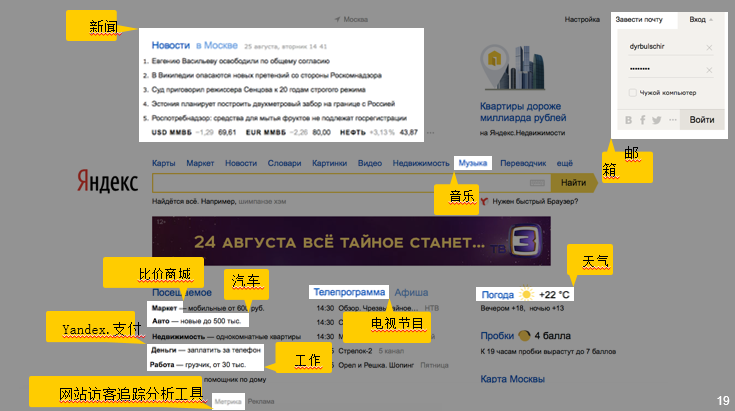735x411 pixels.
Task: Open the Метрика footer link
Action: [x=228, y=402]
